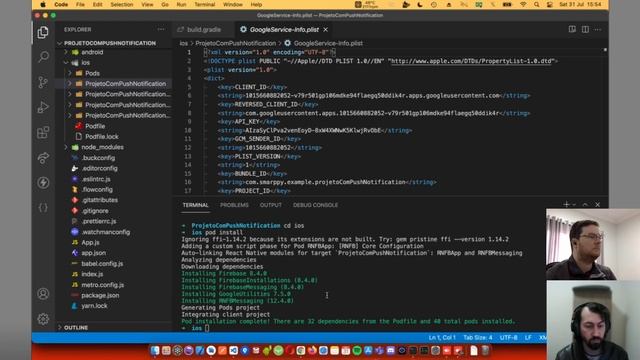Click the Wi-Fi status icon
Image resolution: width=640 pixels, height=360 pixels.
click(523, 4)
